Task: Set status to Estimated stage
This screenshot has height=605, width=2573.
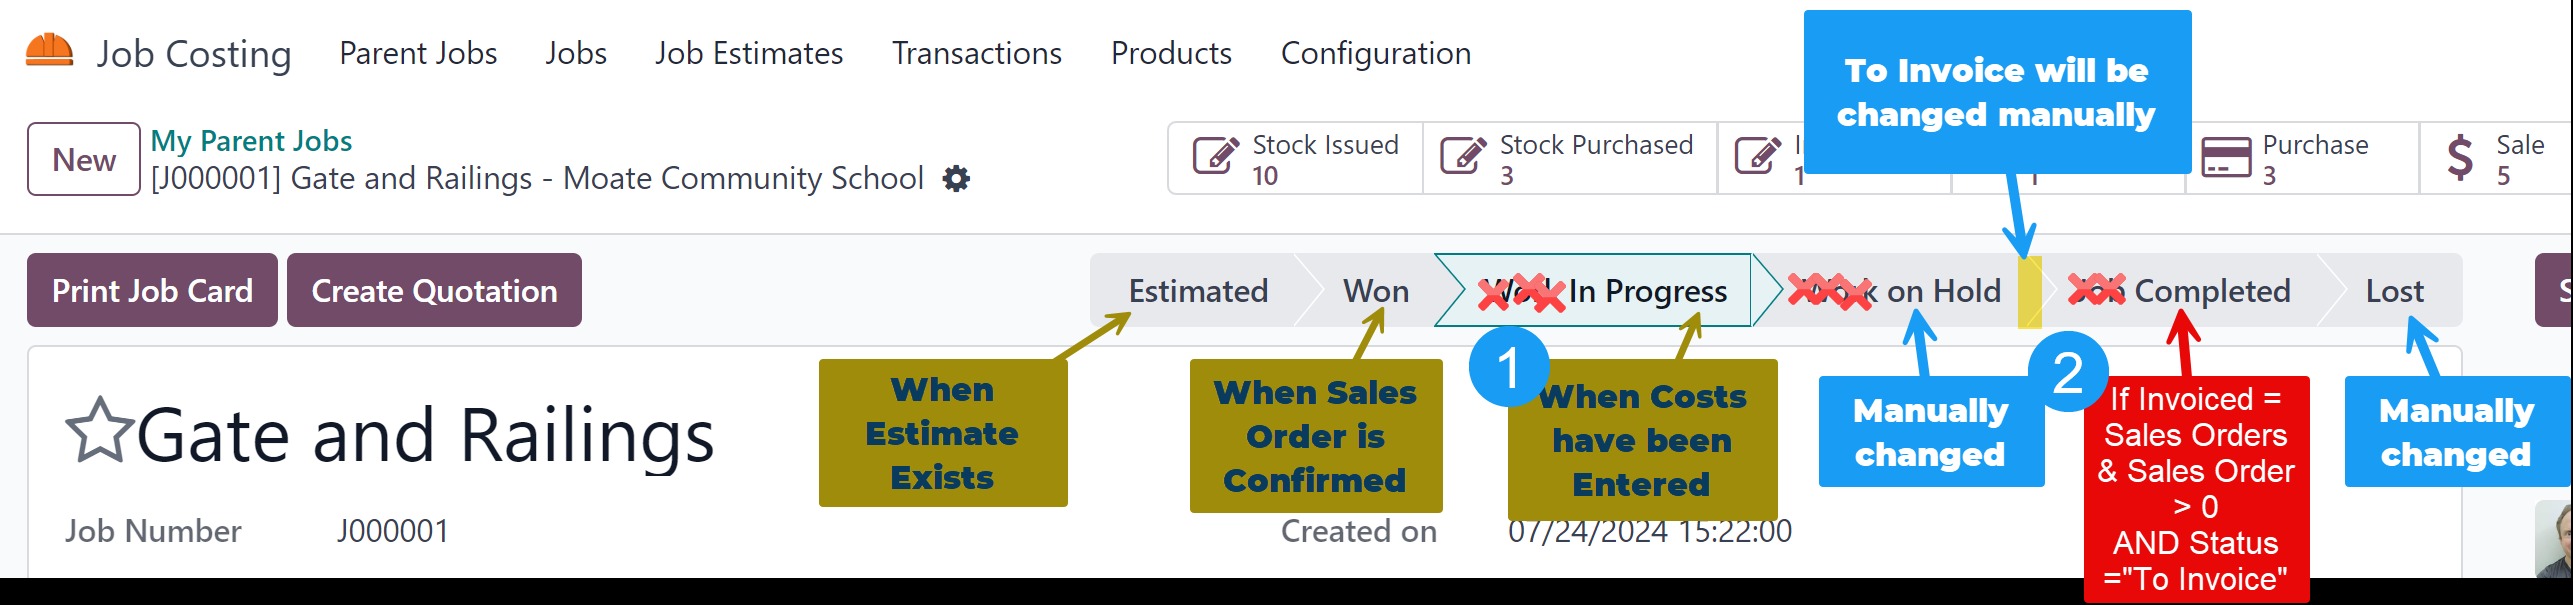Action: [x=1198, y=291]
